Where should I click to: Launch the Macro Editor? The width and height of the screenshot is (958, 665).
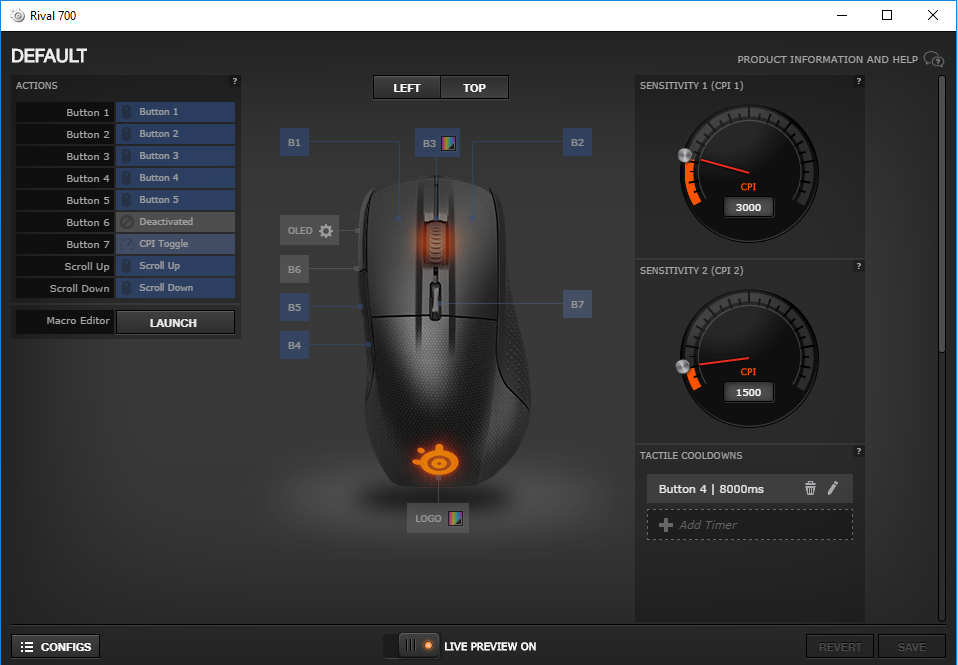[x=175, y=323]
